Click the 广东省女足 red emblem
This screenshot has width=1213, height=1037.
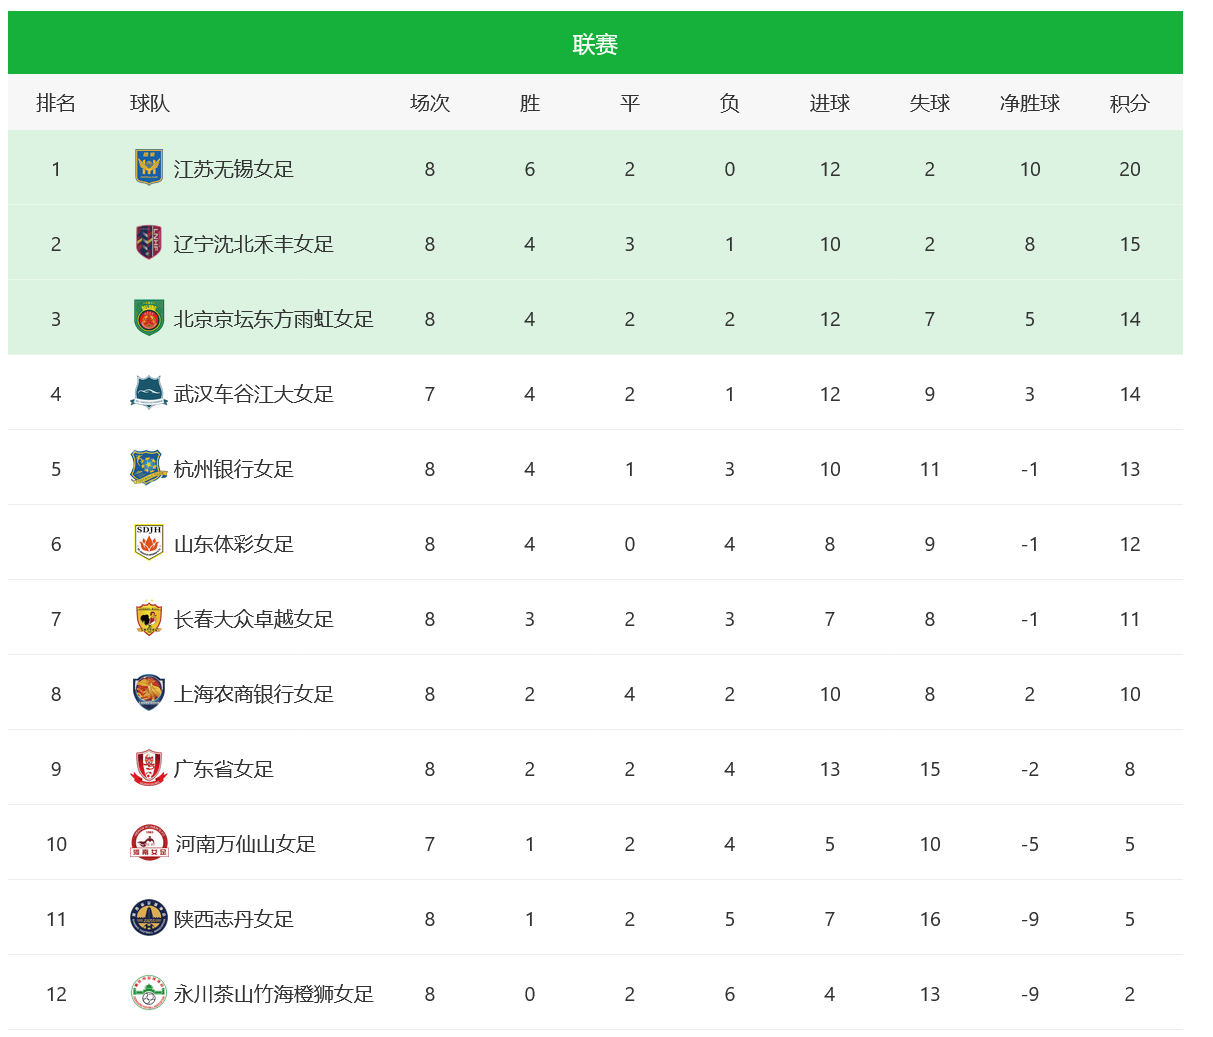click(149, 768)
